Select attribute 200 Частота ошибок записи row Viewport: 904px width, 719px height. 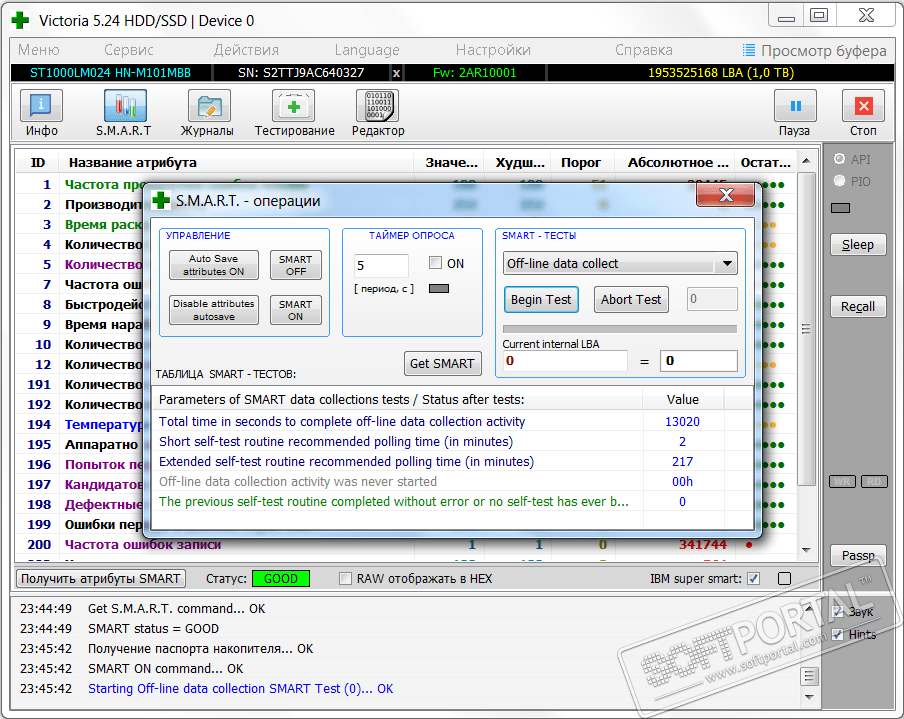(406, 544)
